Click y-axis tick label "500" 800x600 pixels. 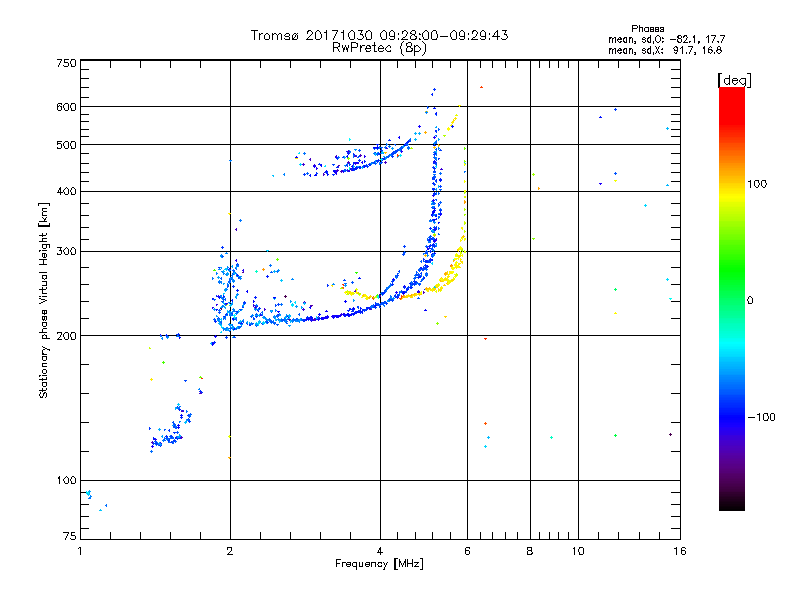point(67,145)
